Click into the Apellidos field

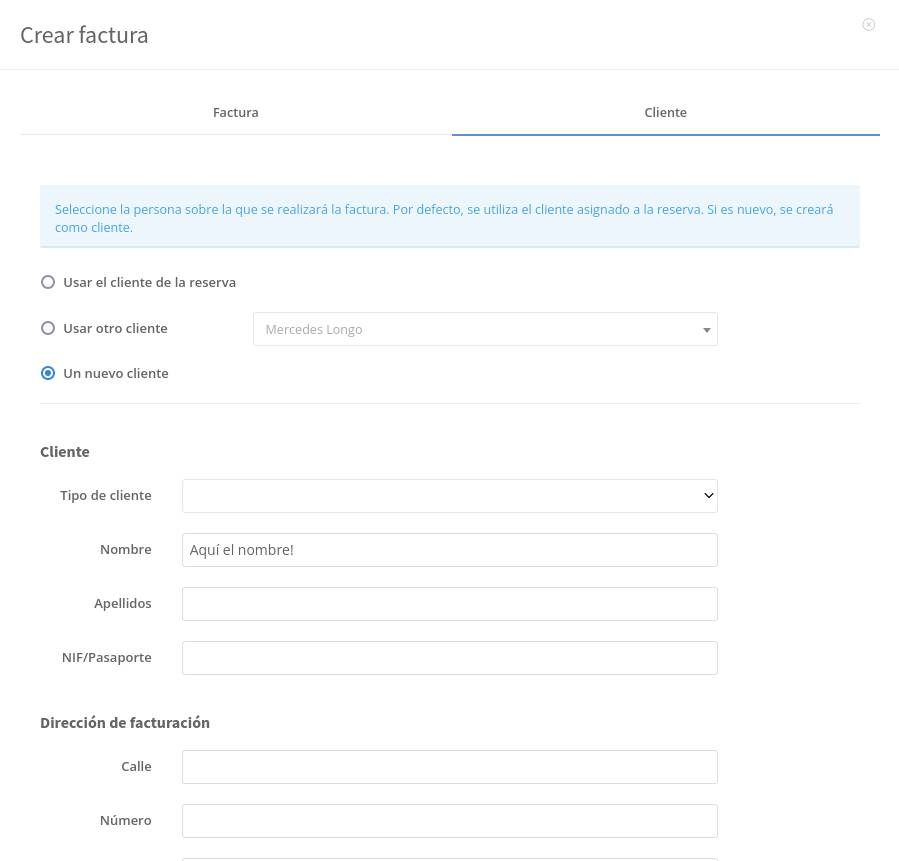[450, 604]
